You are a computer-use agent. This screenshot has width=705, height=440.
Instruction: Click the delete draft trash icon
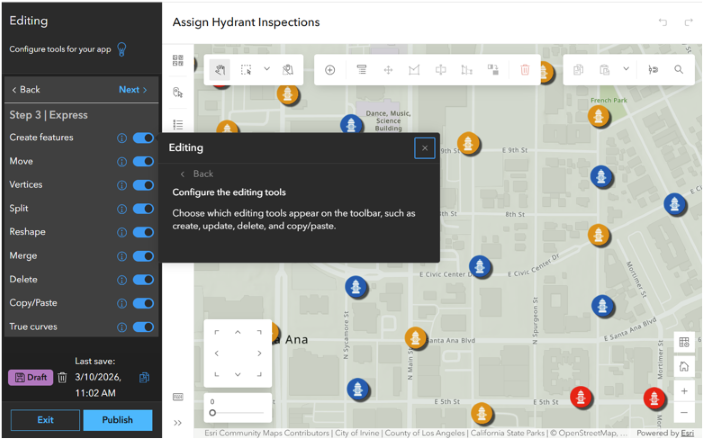click(x=62, y=378)
